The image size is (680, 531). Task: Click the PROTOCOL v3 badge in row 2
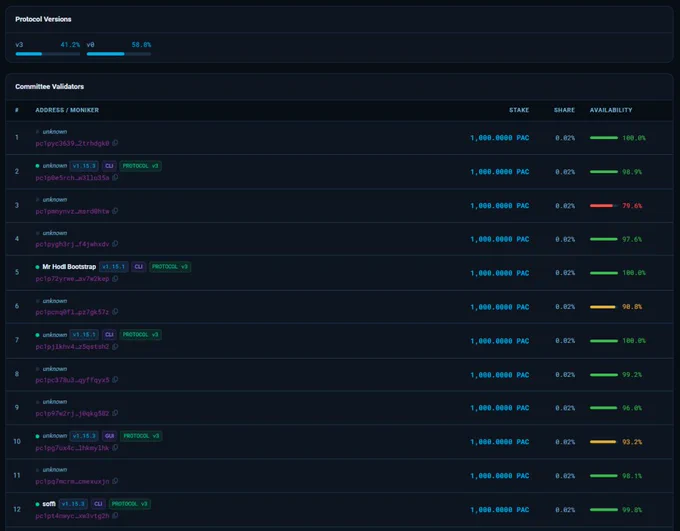(x=141, y=166)
